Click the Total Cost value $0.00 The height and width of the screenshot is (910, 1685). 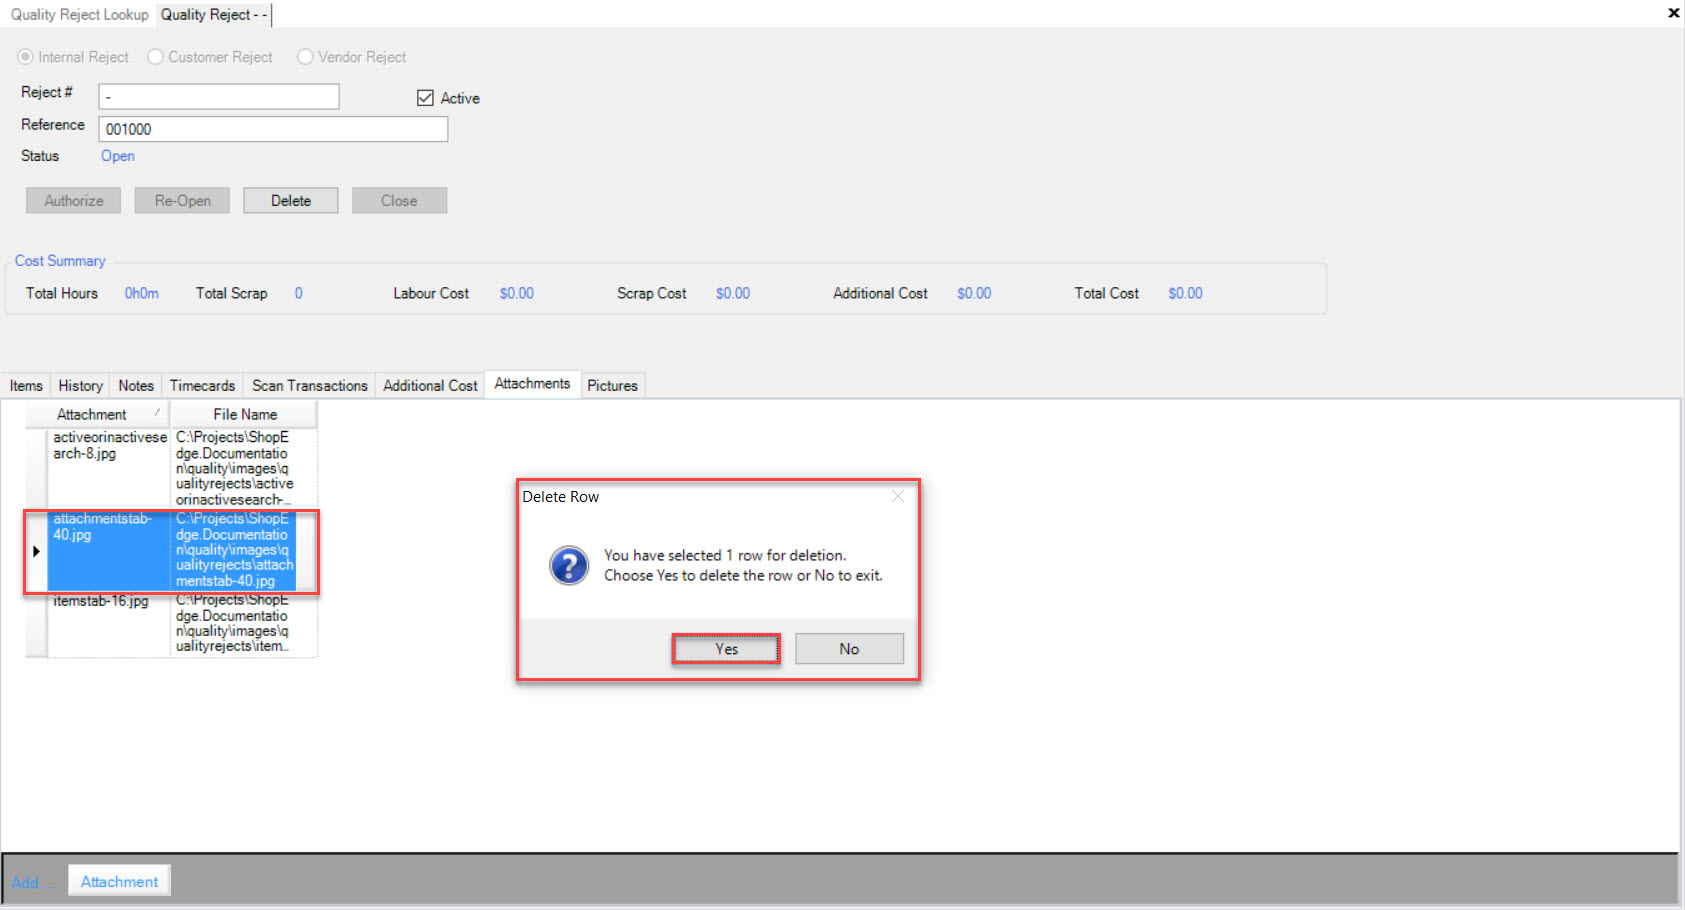click(x=1185, y=294)
